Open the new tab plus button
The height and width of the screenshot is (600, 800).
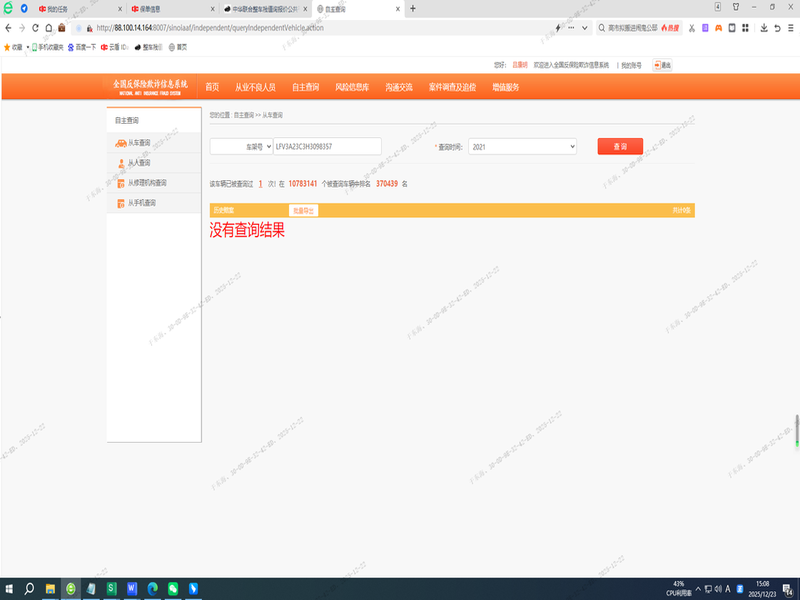(413, 8)
